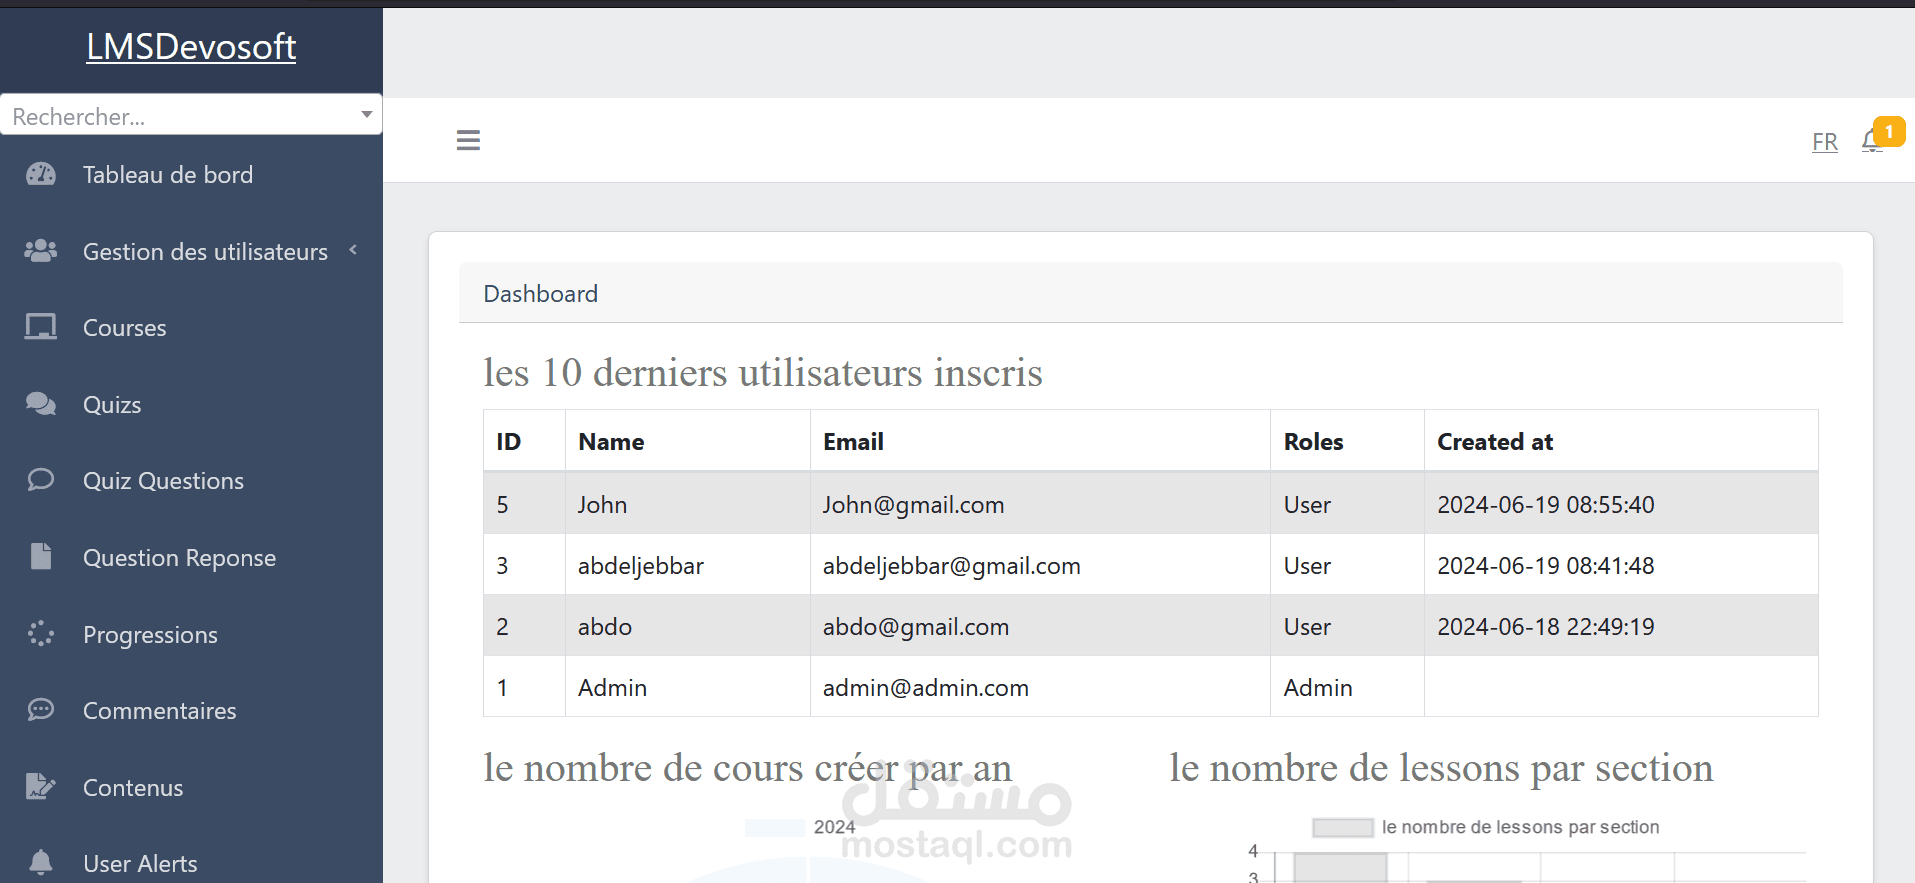
Task: Click the Rechercher search field
Action: tap(191, 115)
